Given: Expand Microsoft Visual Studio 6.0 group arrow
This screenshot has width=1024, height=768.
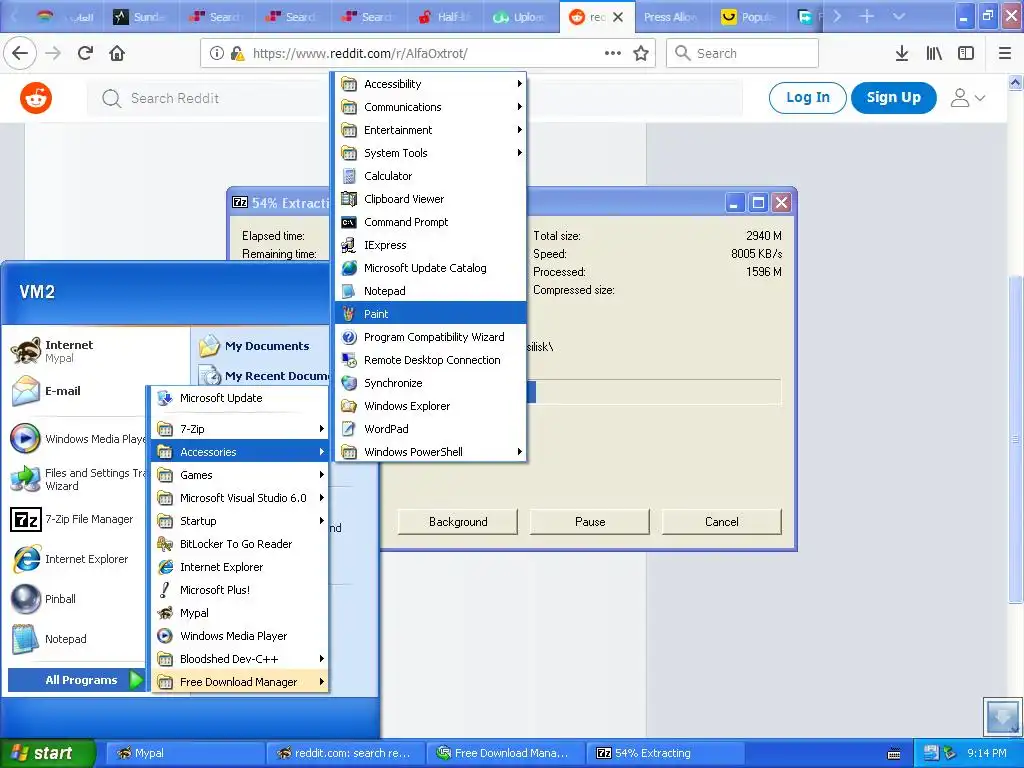Looking at the screenshot, I should click(x=321, y=498).
